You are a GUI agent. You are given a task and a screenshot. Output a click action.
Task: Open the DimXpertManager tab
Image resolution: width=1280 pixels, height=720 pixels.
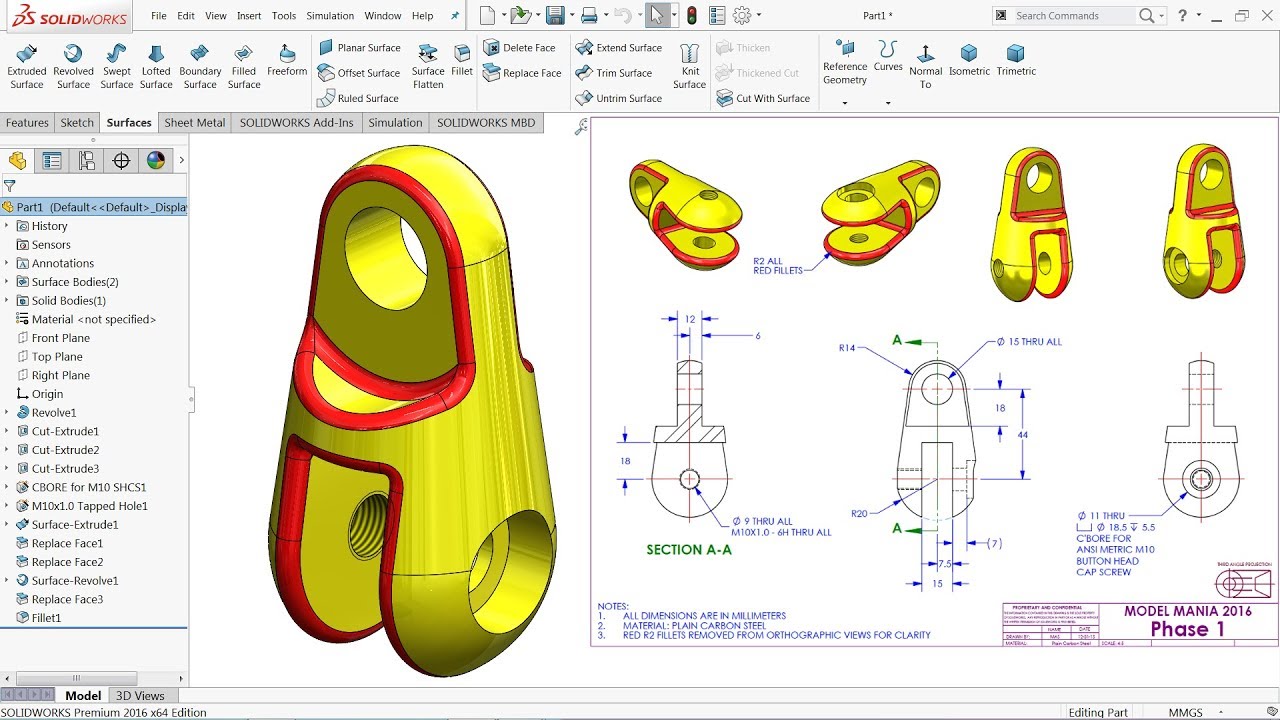[121, 160]
